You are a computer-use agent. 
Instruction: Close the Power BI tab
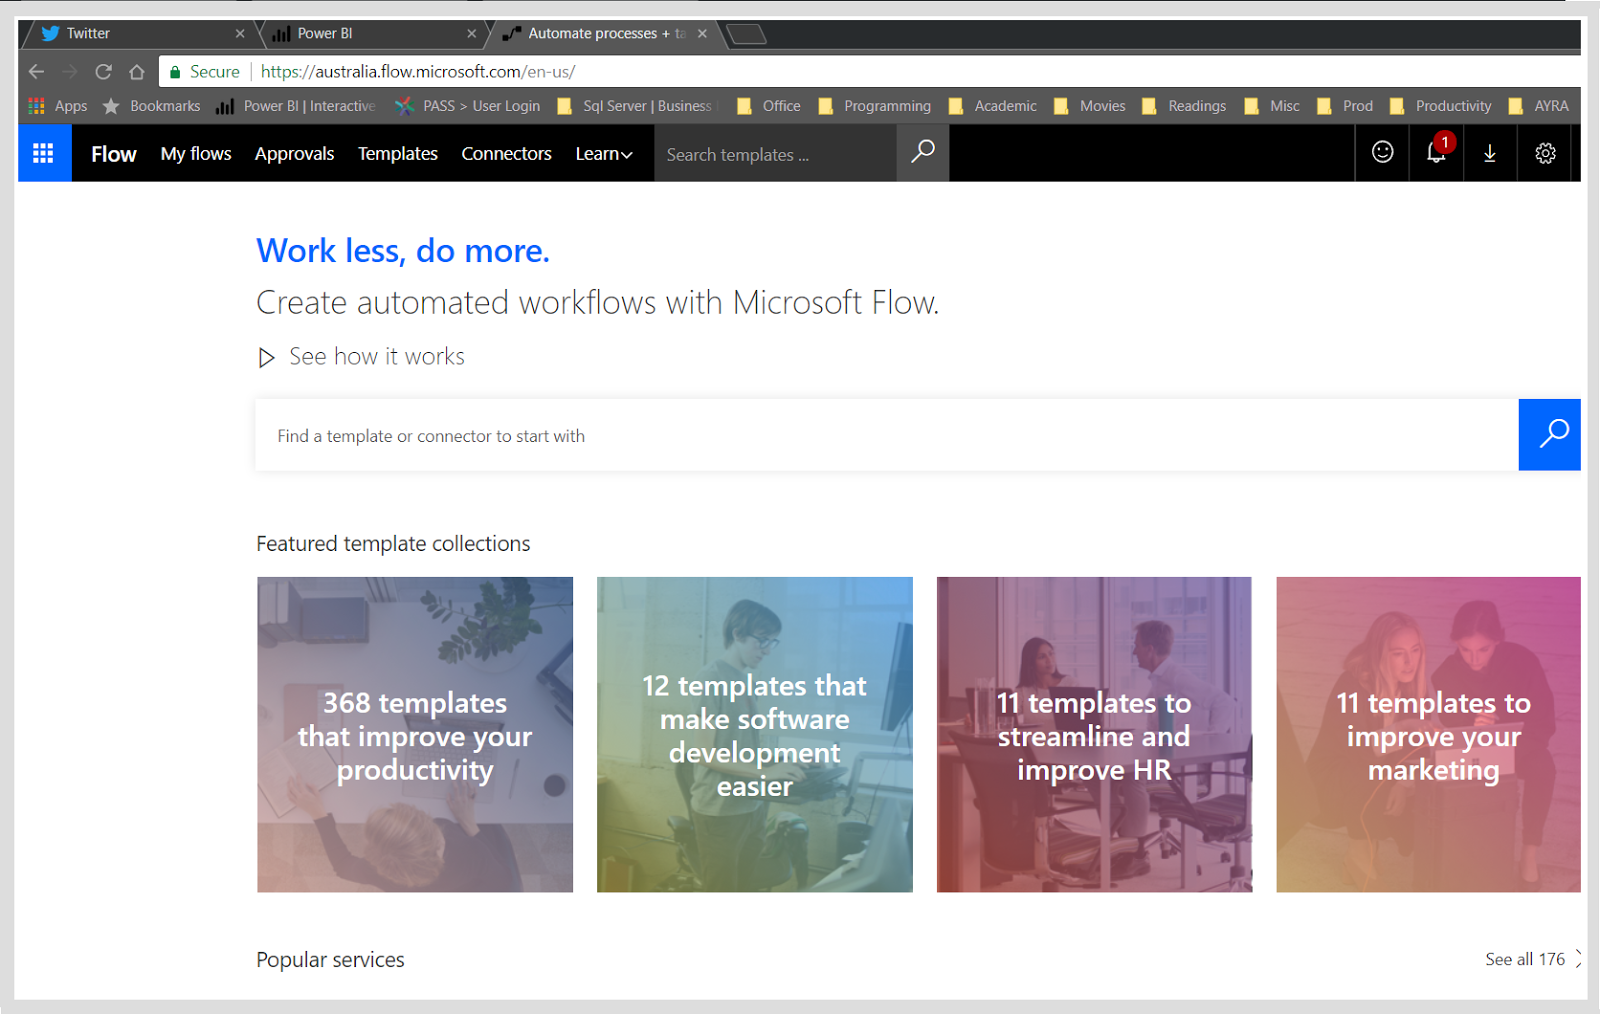tap(471, 33)
